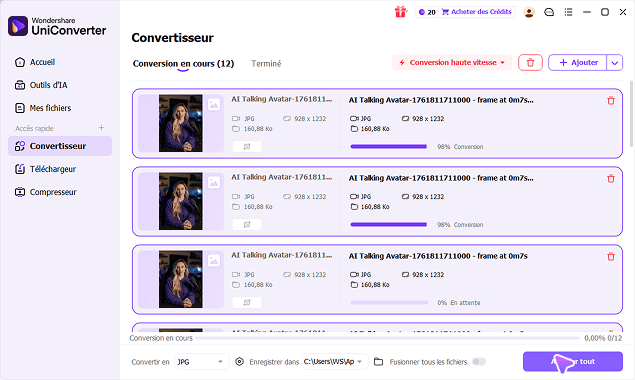Click the image type badge on first thumbnail
The image size is (635, 380).
coord(214,105)
